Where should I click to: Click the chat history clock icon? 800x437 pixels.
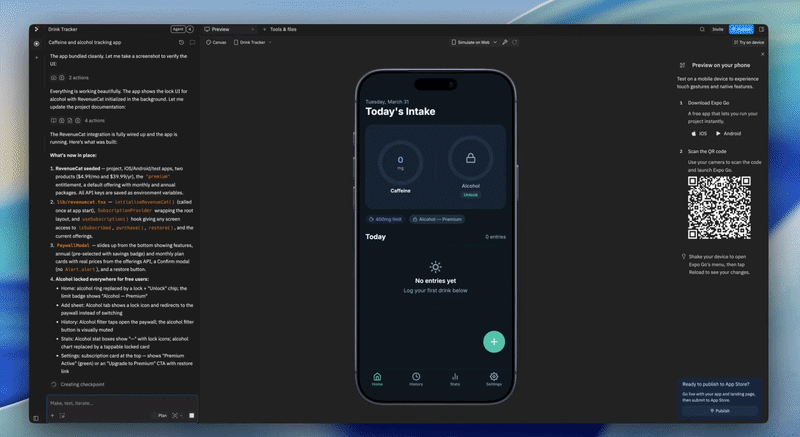tap(181, 43)
